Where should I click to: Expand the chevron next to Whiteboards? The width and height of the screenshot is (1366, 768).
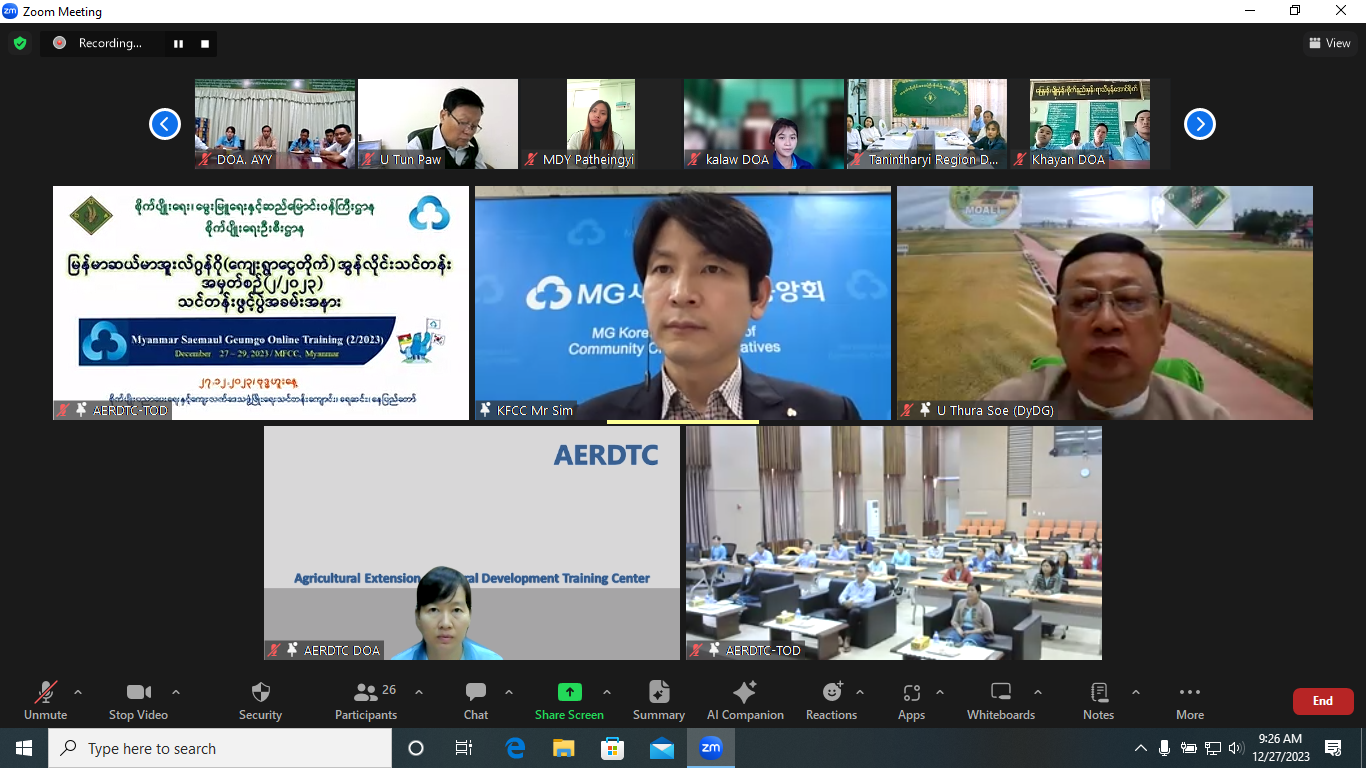pos(1038,692)
